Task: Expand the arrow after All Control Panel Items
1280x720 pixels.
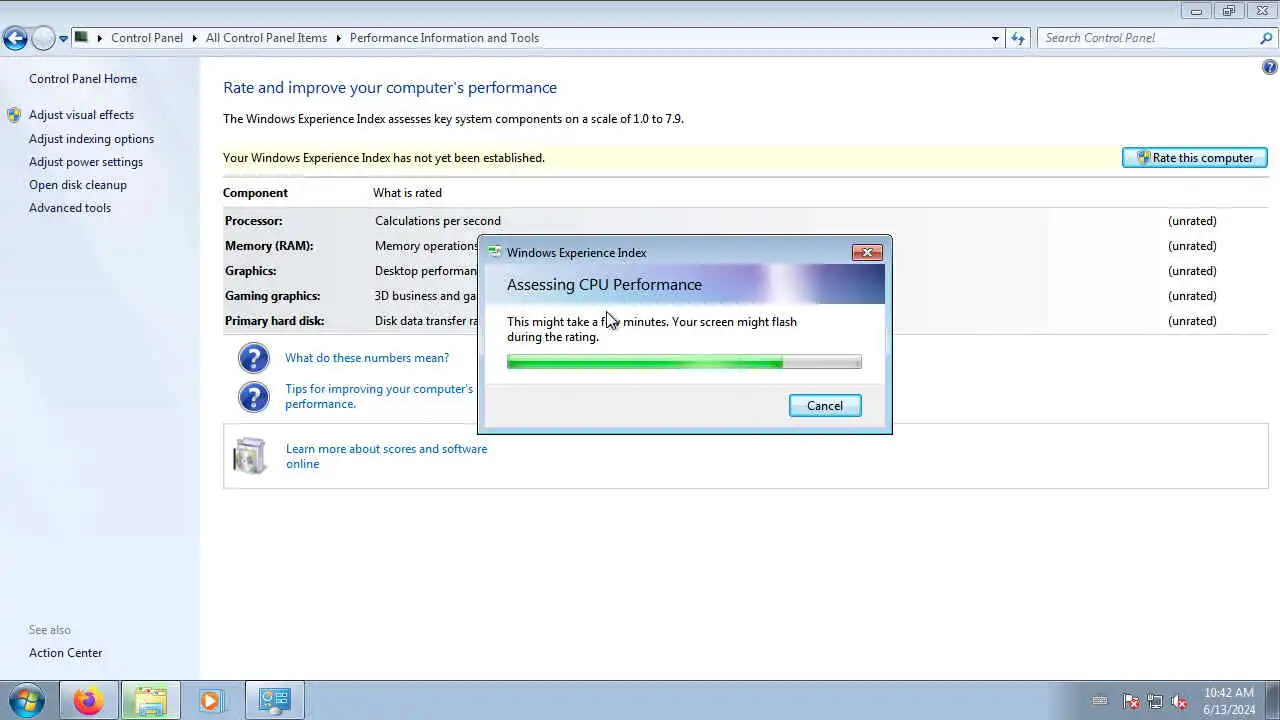Action: [338, 38]
